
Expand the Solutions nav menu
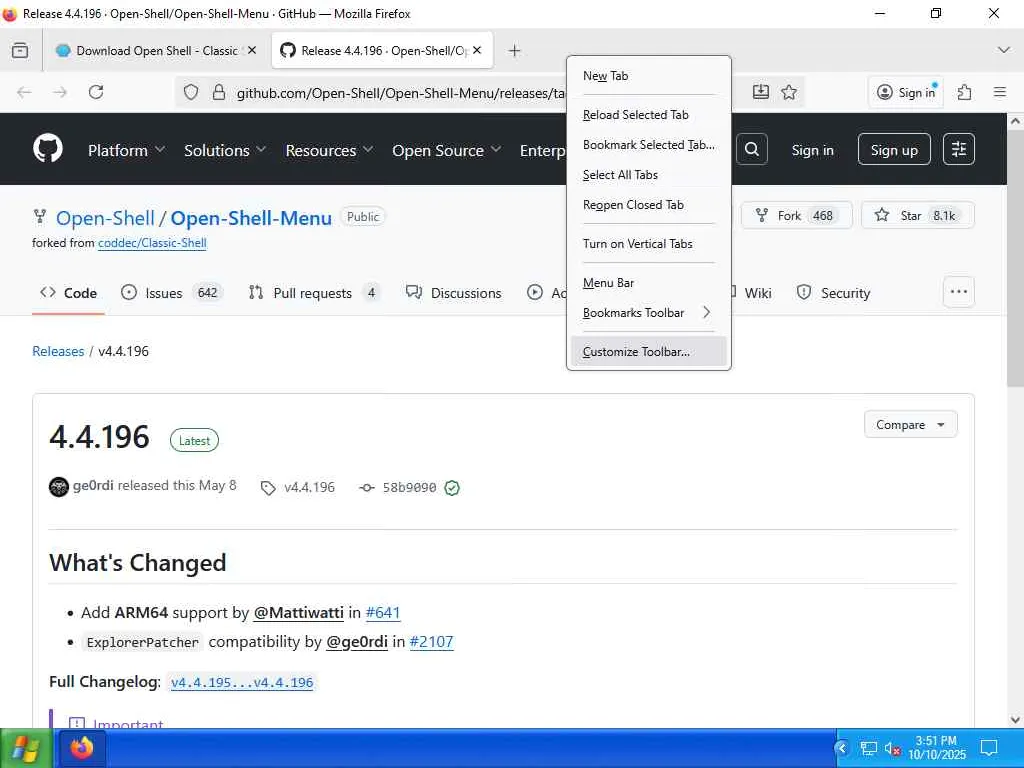click(x=225, y=150)
